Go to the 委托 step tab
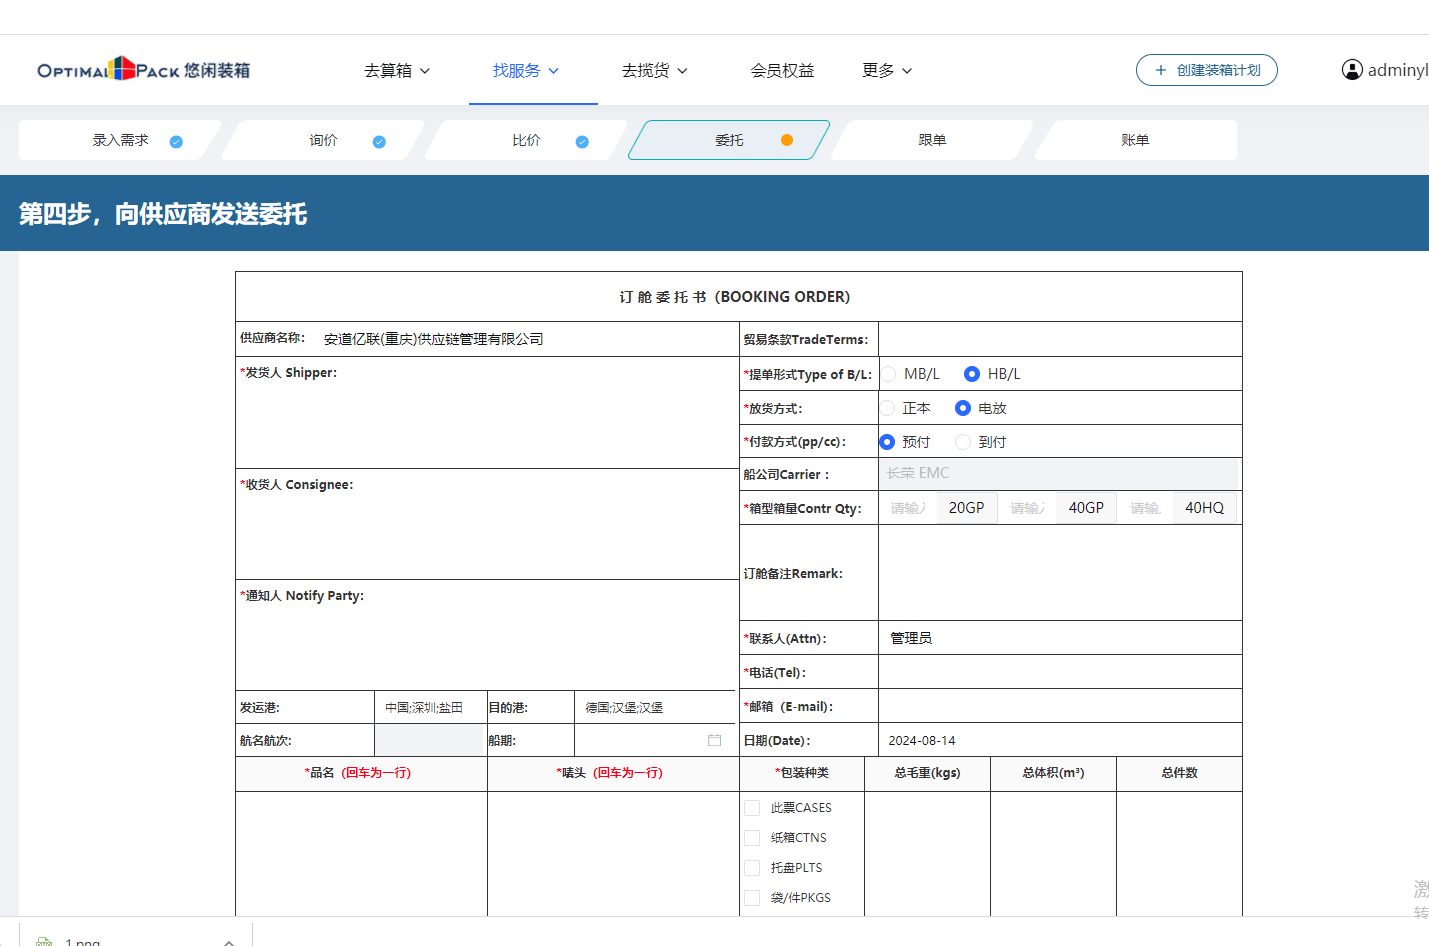The height and width of the screenshot is (946, 1429). point(729,140)
